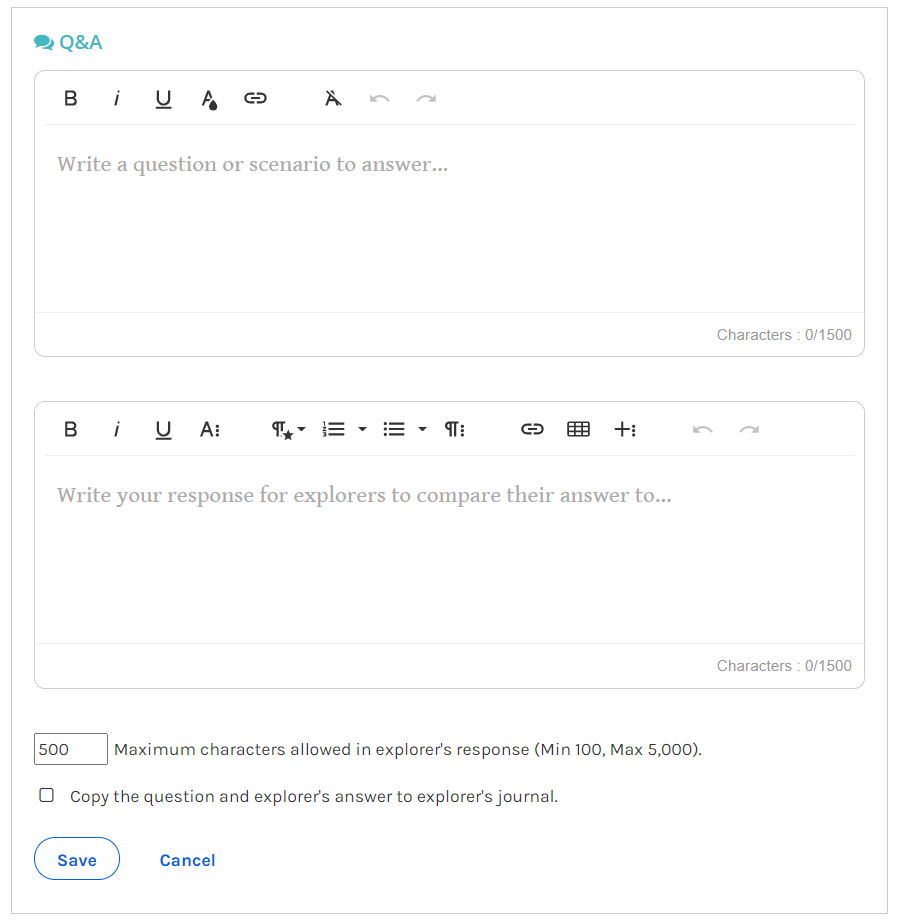Insert link in the question editor
898x923 pixels.
[255, 98]
